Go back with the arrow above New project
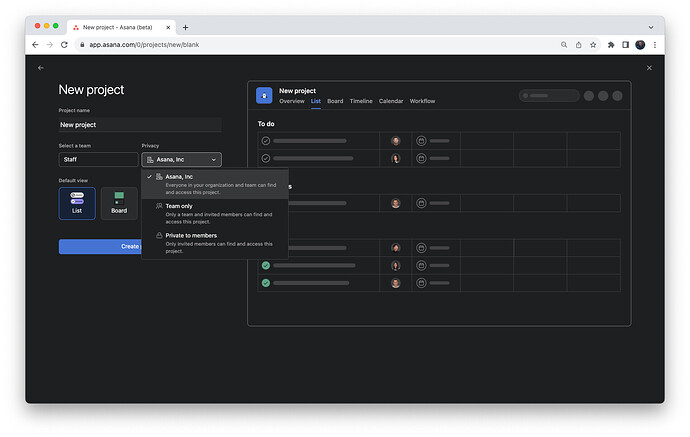 pyautogui.click(x=40, y=68)
